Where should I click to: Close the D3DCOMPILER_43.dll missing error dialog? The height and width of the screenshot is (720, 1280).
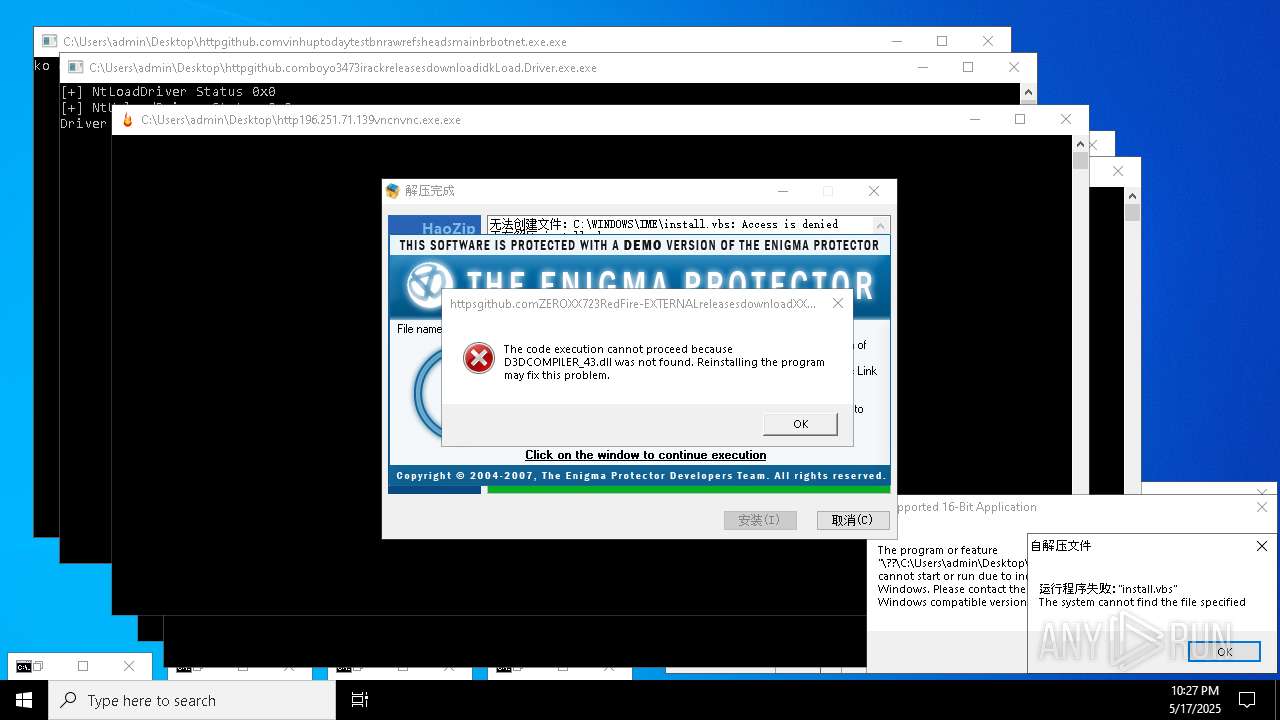[x=838, y=303]
